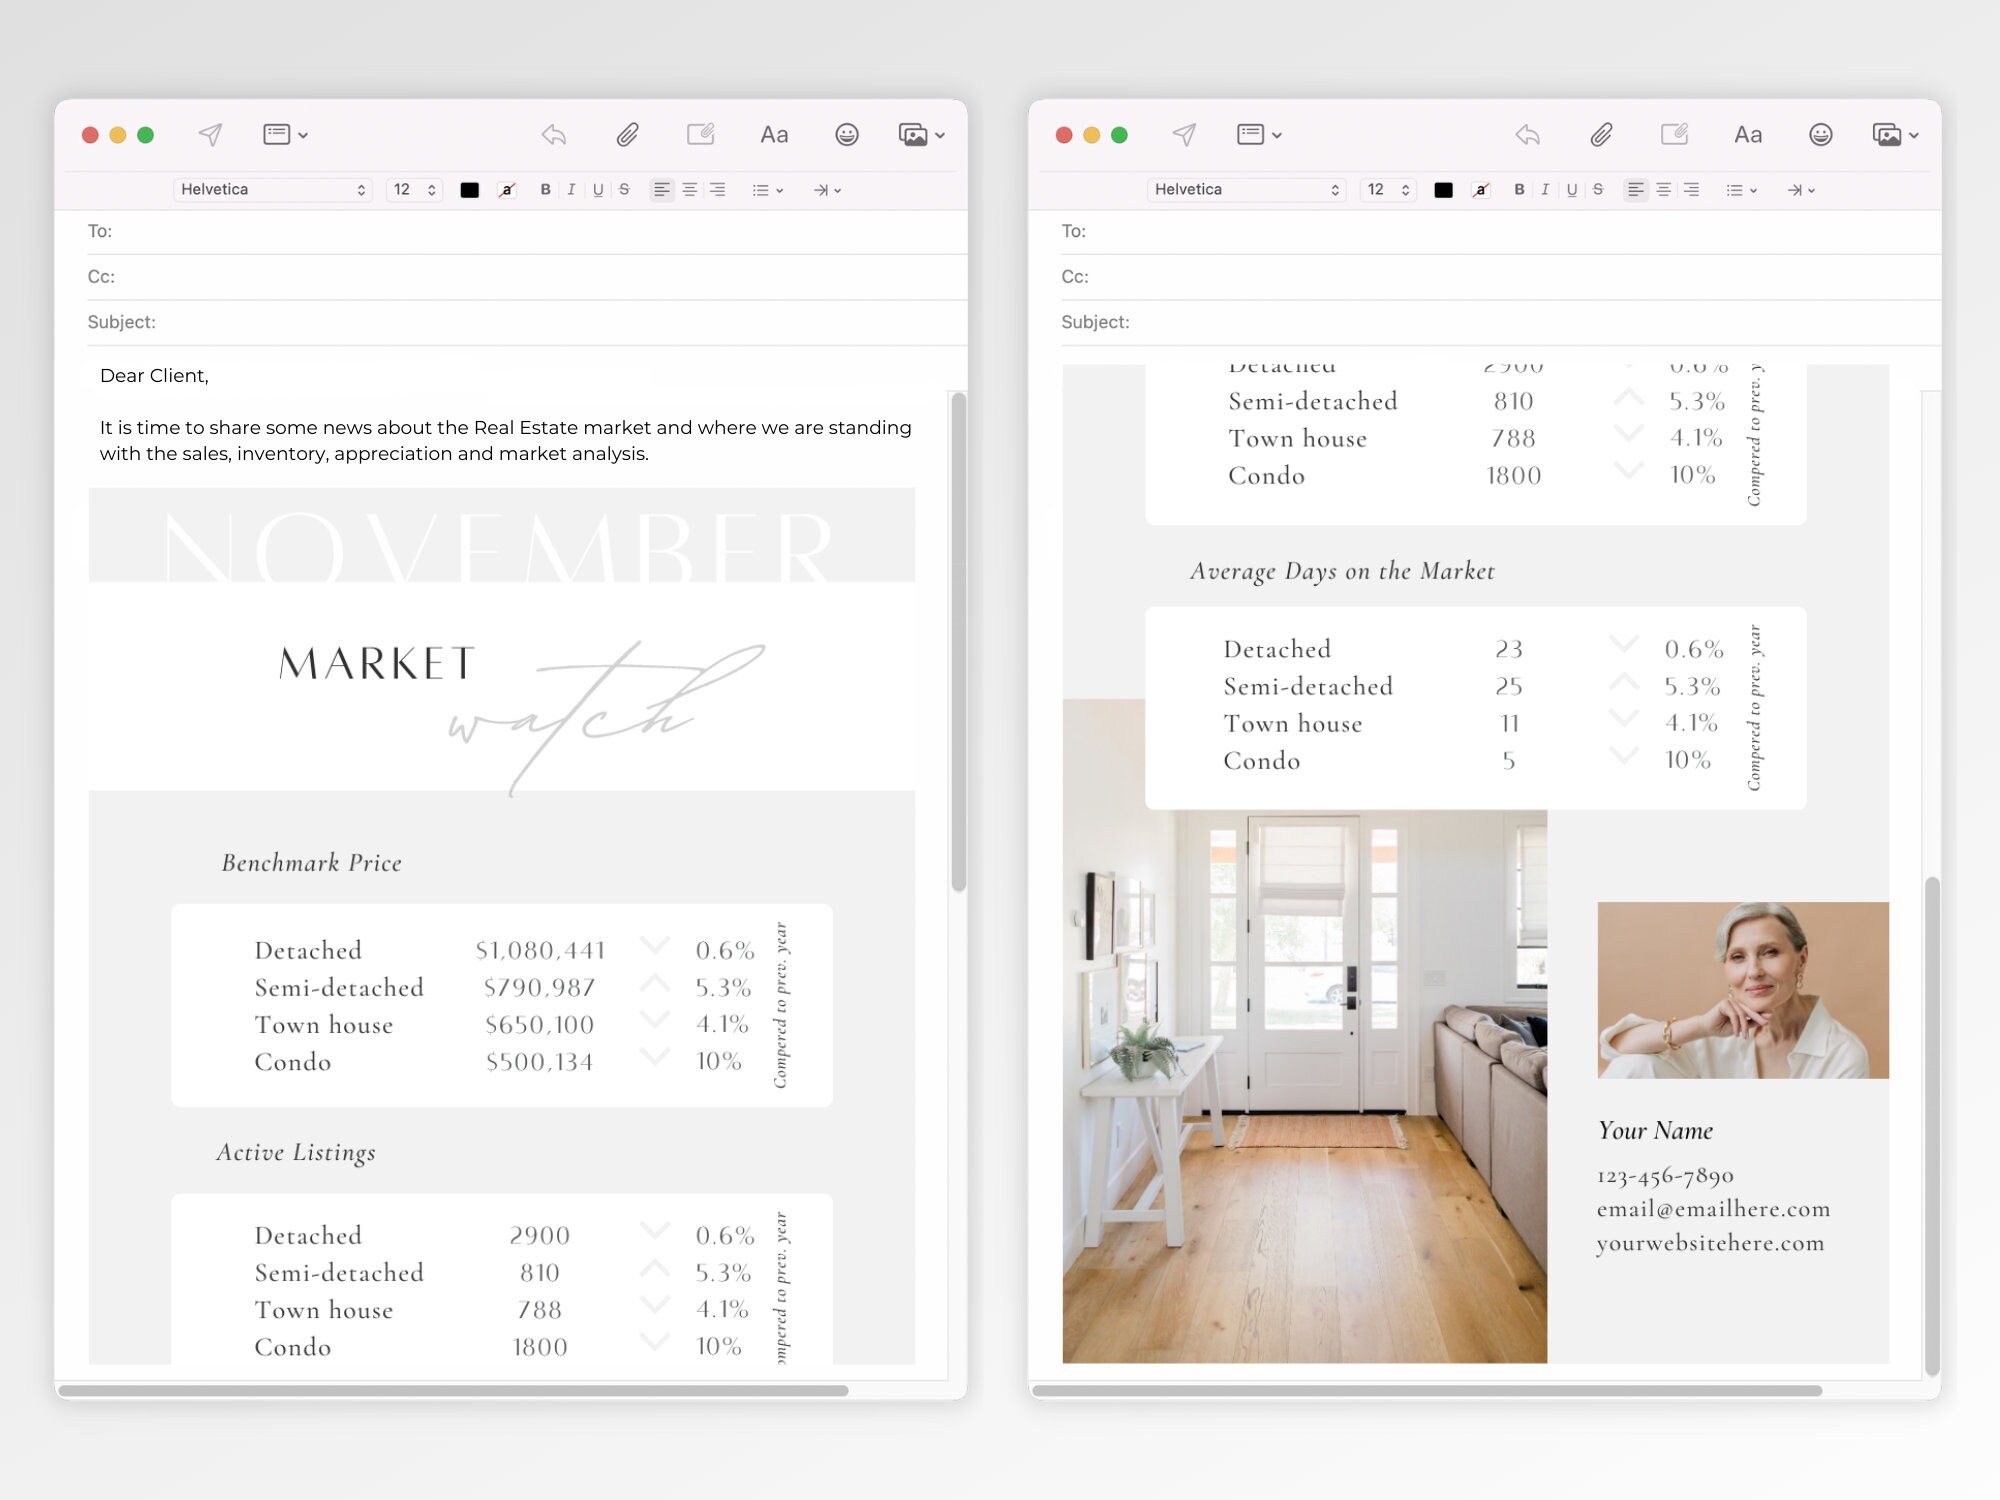Open the indentation options dropdown
Viewport: 2000px width, 1500px height.
(824, 189)
